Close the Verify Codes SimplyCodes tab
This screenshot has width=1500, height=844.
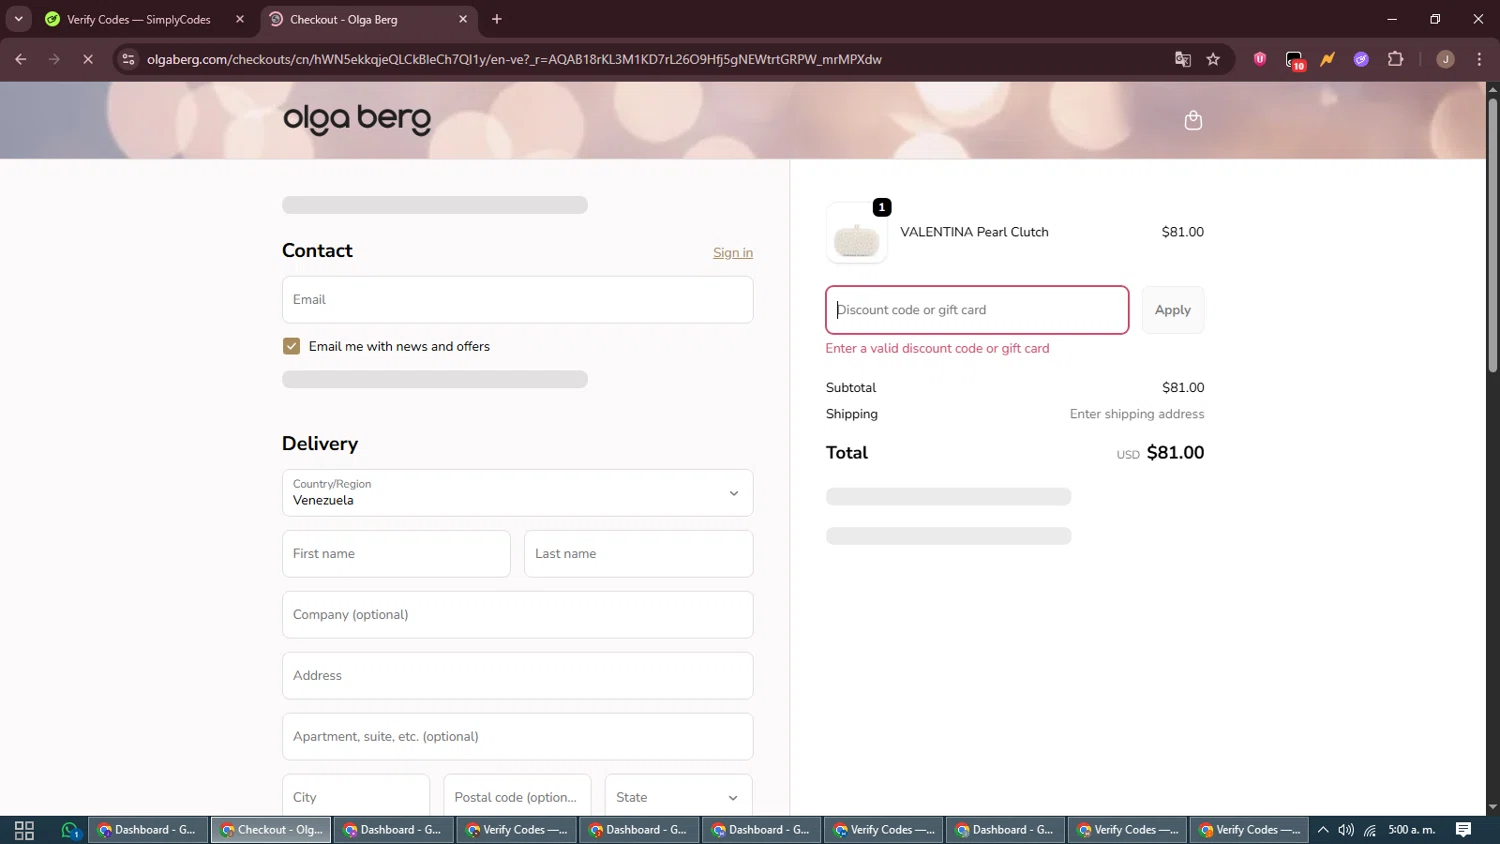coord(240,19)
